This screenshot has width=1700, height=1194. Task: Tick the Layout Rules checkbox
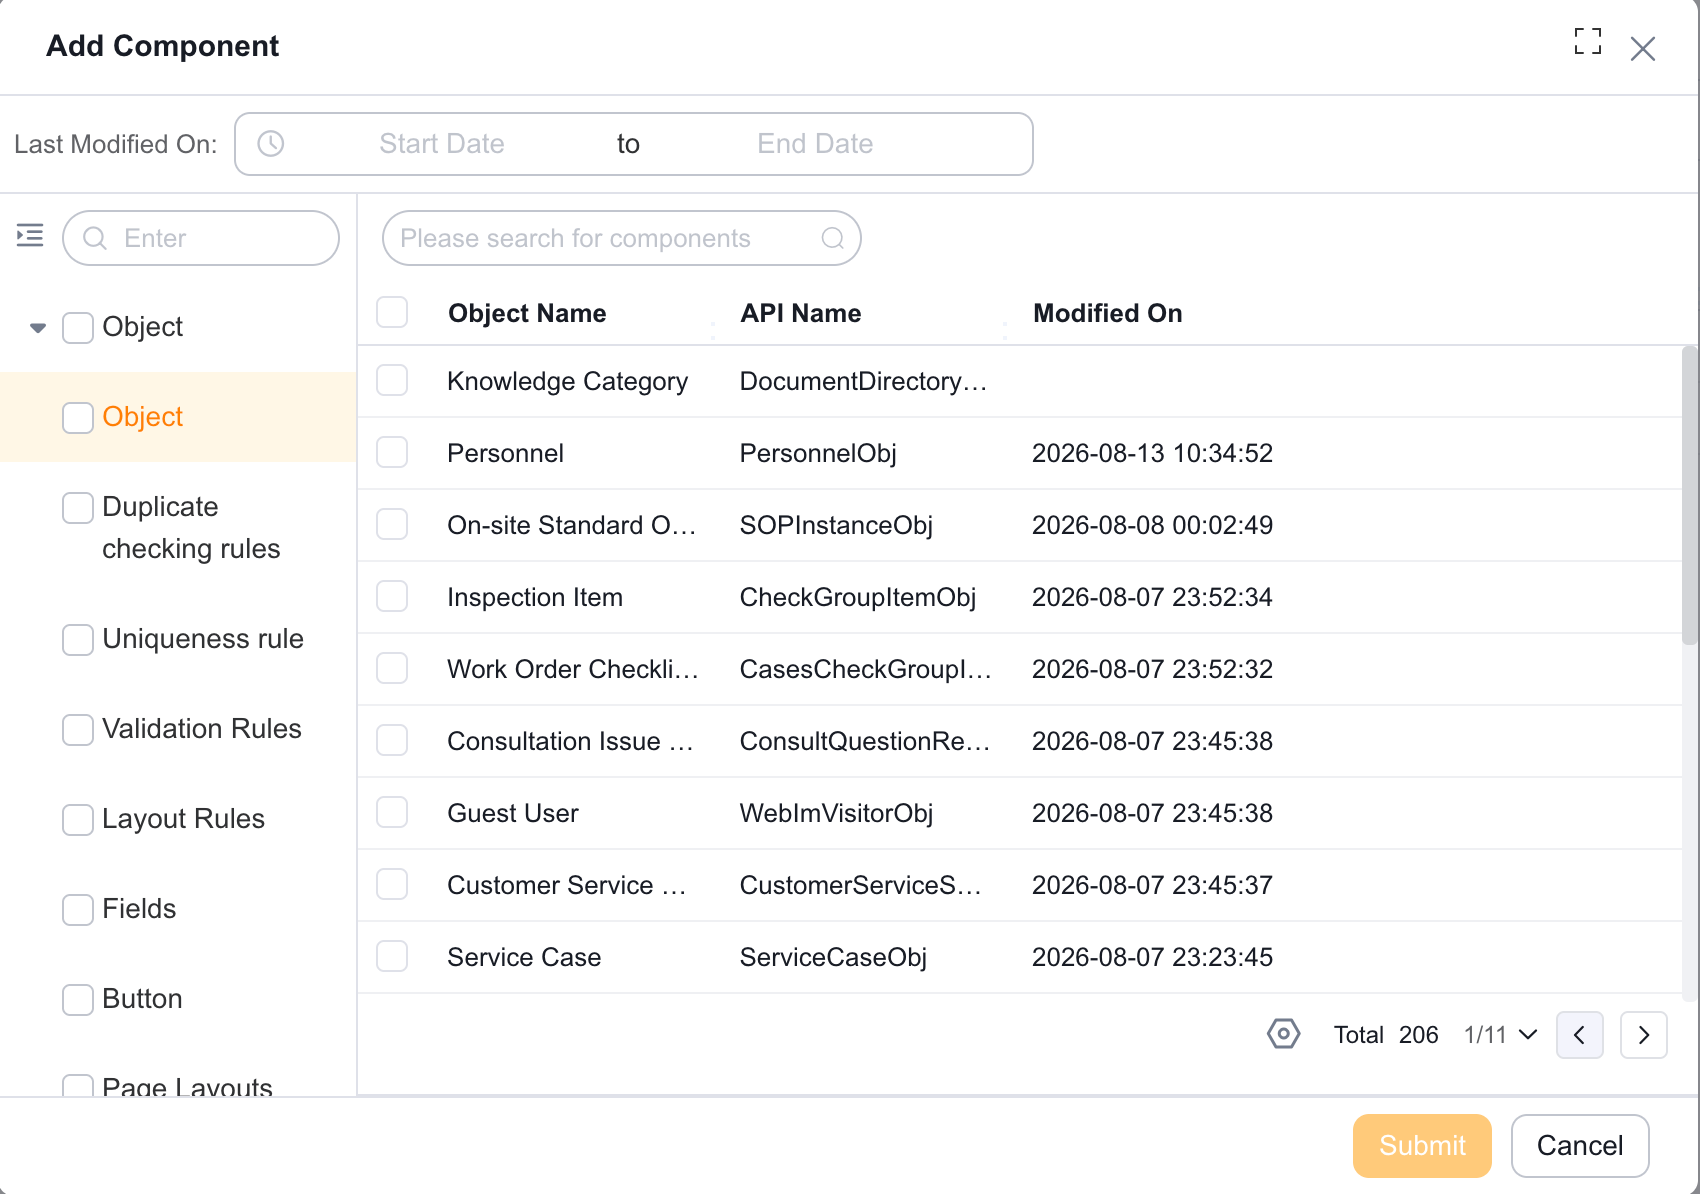(78, 819)
